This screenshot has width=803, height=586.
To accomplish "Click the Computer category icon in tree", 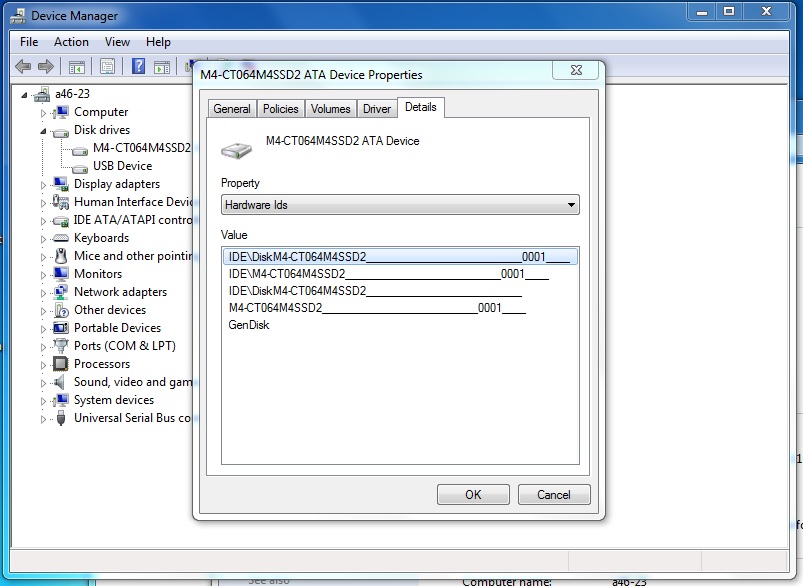I will click(x=61, y=112).
